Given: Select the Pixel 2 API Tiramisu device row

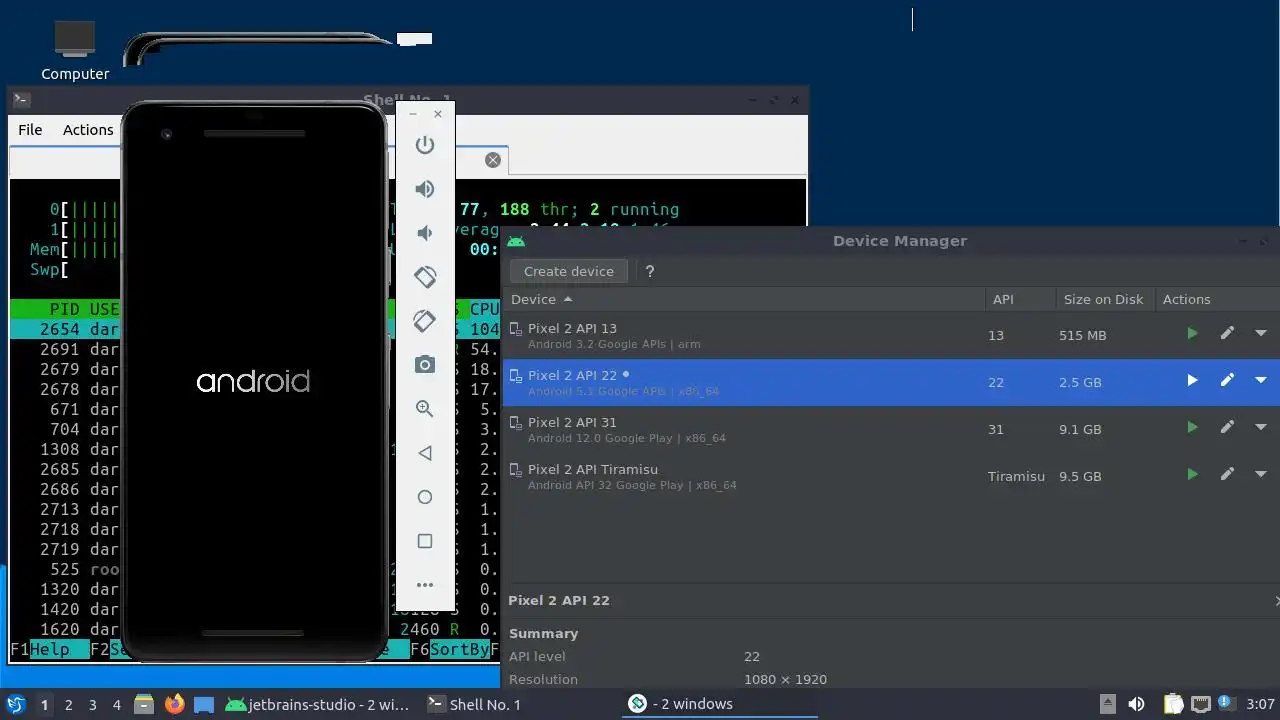Looking at the screenshot, I should click(891, 476).
